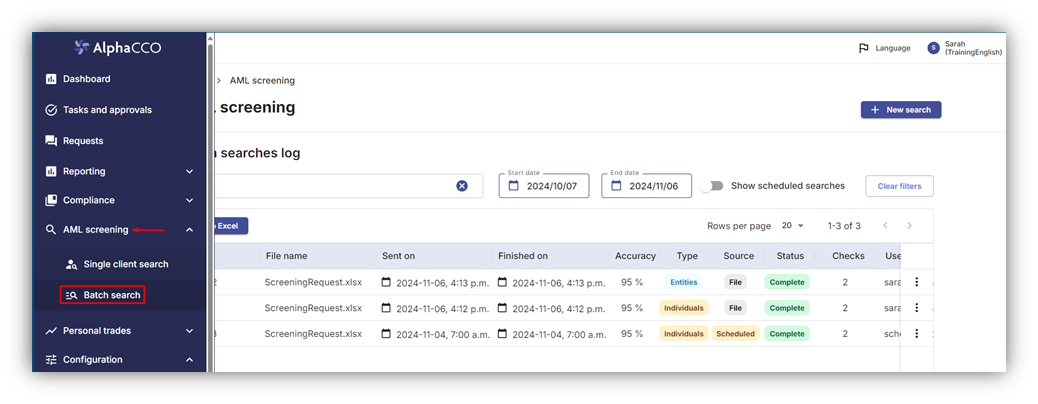Click the Batch search list-magnifier icon
This screenshot has height=404, width=1038.
[x=71, y=295]
